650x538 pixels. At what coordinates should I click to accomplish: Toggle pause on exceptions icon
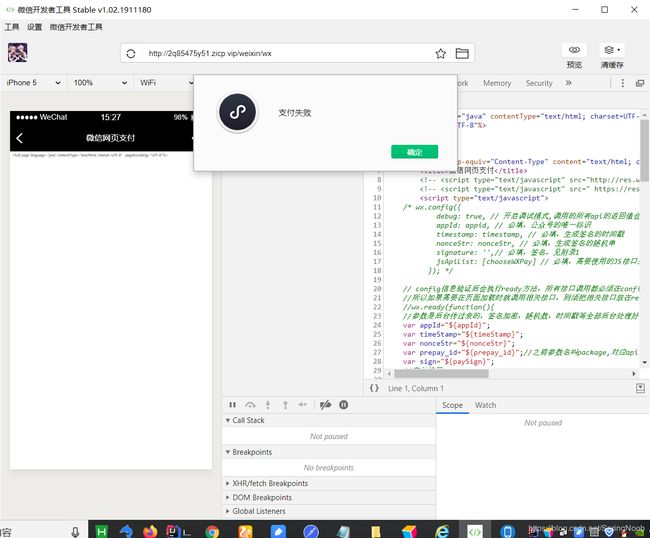(x=344, y=405)
